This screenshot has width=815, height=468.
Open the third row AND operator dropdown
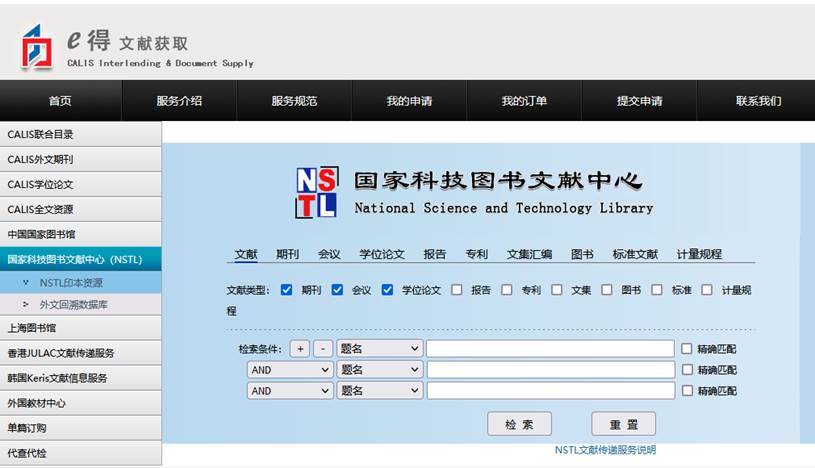click(290, 391)
